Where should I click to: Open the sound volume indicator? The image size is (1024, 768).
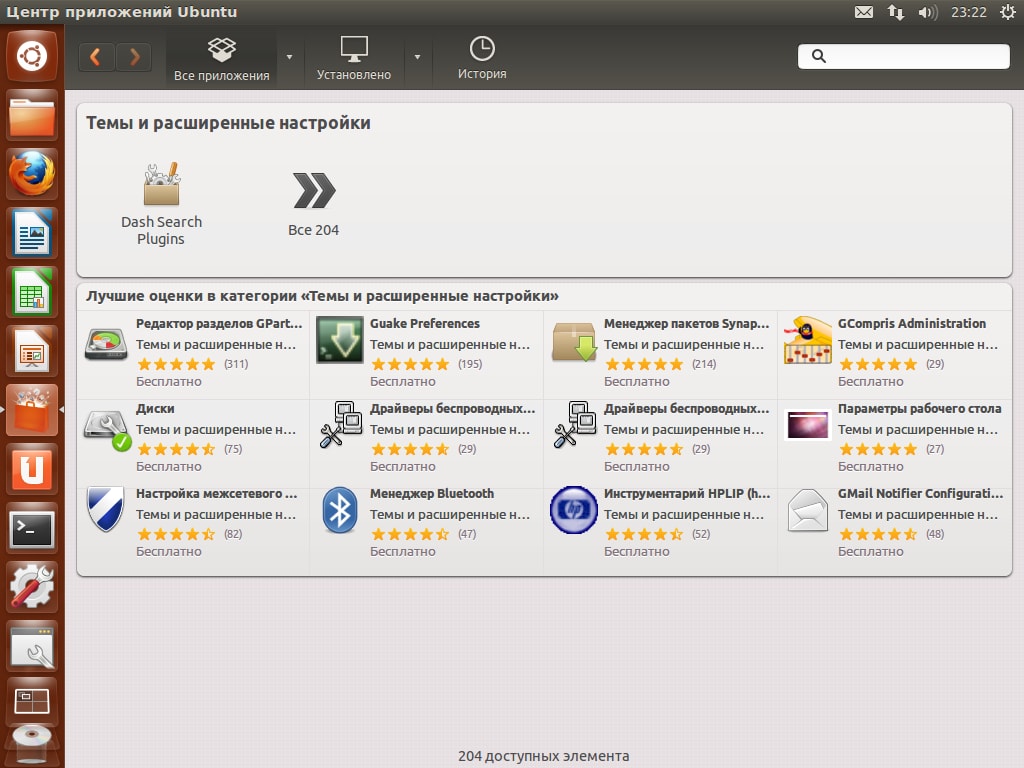[x=927, y=12]
